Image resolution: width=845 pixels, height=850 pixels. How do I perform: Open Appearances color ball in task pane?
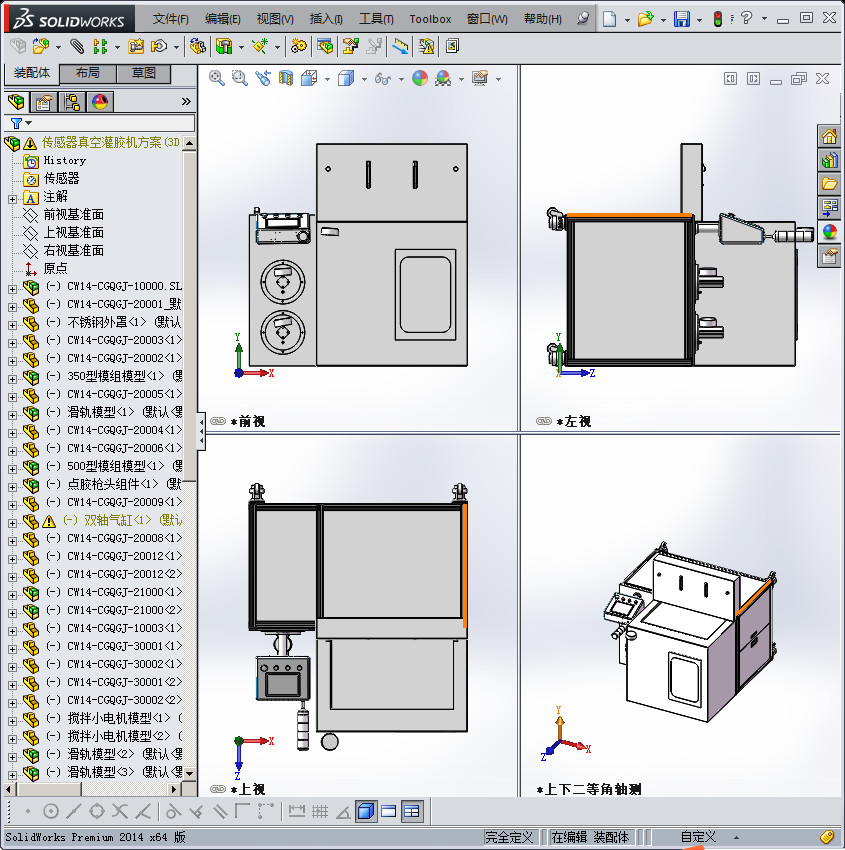click(829, 232)
